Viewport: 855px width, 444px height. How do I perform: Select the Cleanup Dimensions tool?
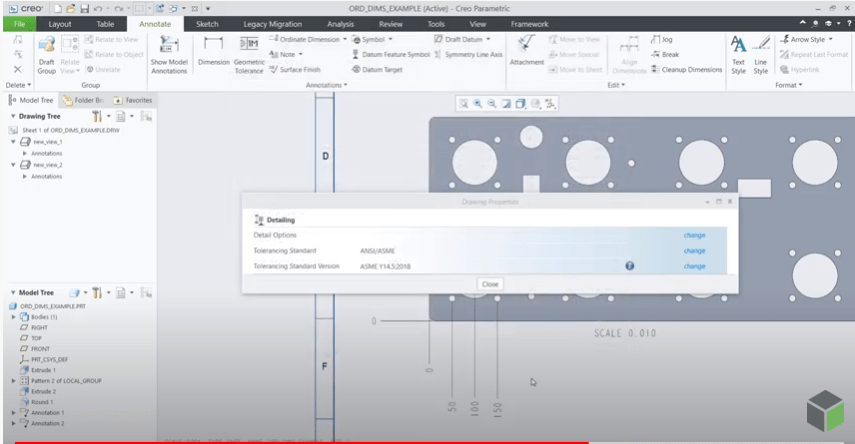pos(686,69)
